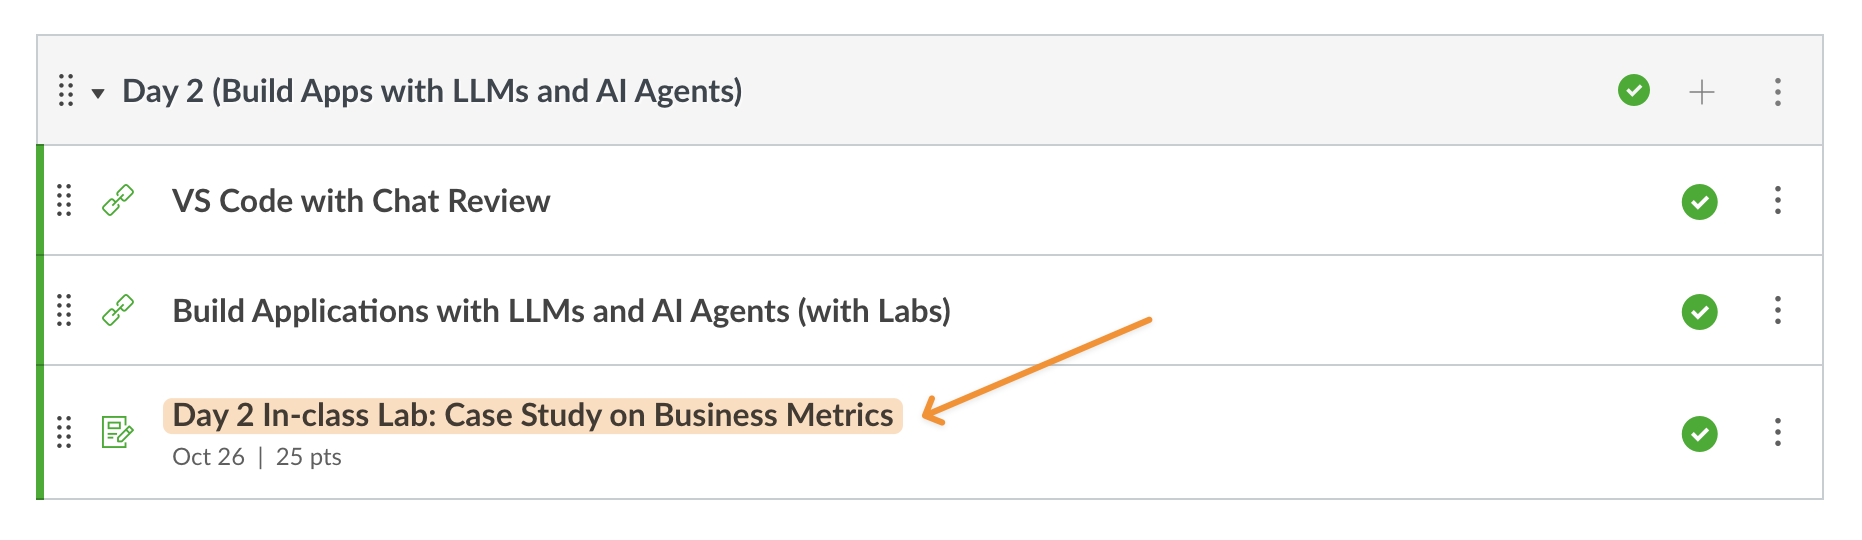
Task: Open options menu for Day 2 module
Action: pyautogui.click(x=1777, y=92)
